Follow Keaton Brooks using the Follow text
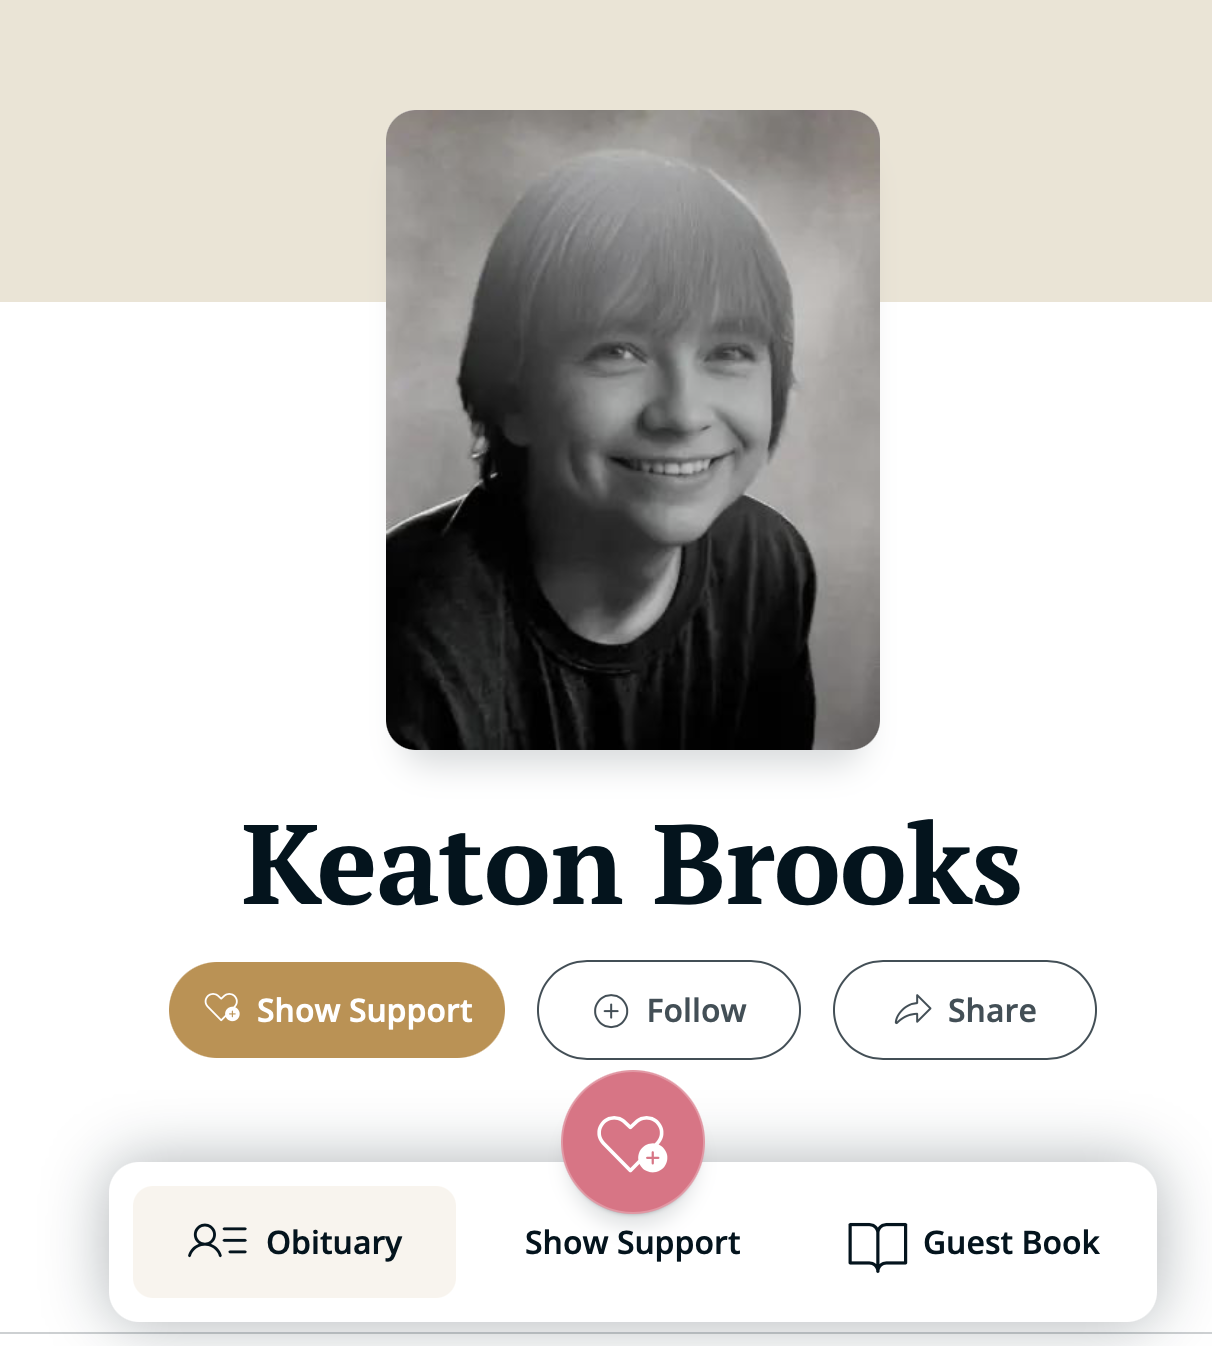The height and width of the screenshot is (1346, 1212). click(x=696, y=1011)
